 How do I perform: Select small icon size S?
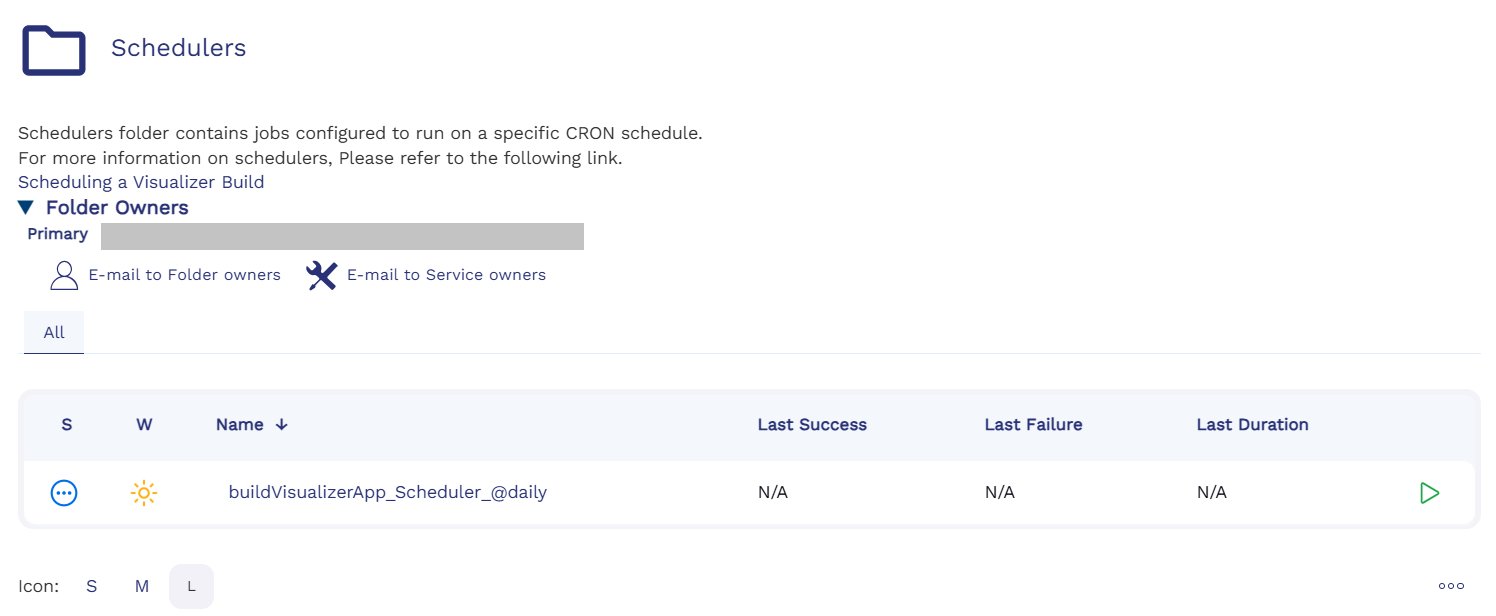pos(91,587)
